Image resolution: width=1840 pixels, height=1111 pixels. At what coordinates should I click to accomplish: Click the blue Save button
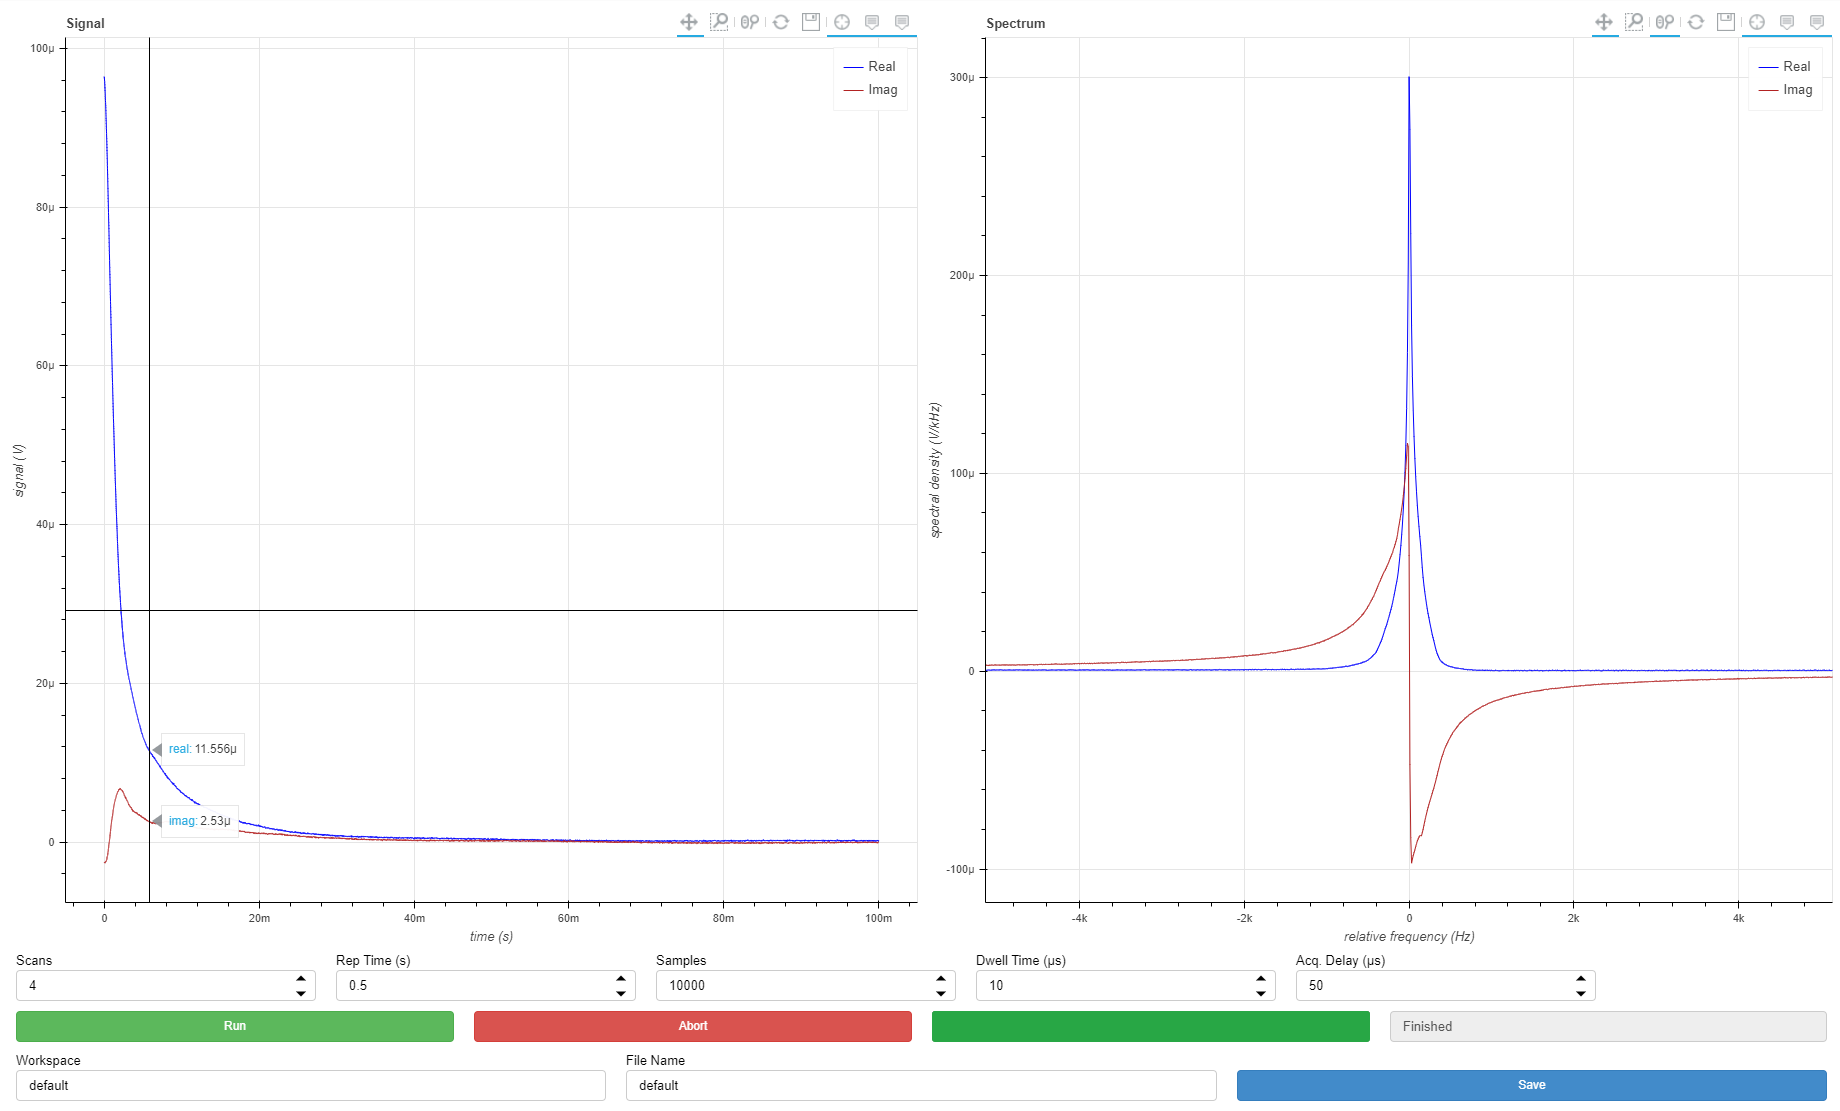[1531, 1085]
